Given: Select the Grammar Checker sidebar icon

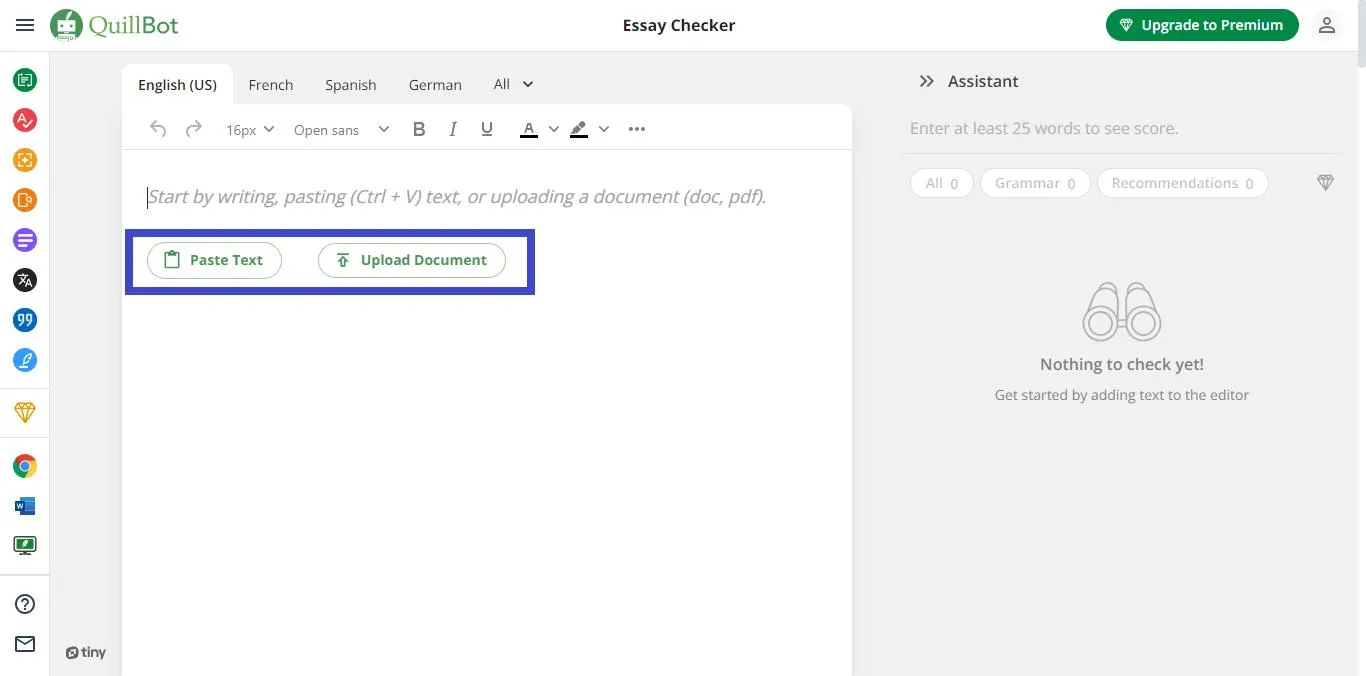Looking at the screenshot, I should pos(25,120).
